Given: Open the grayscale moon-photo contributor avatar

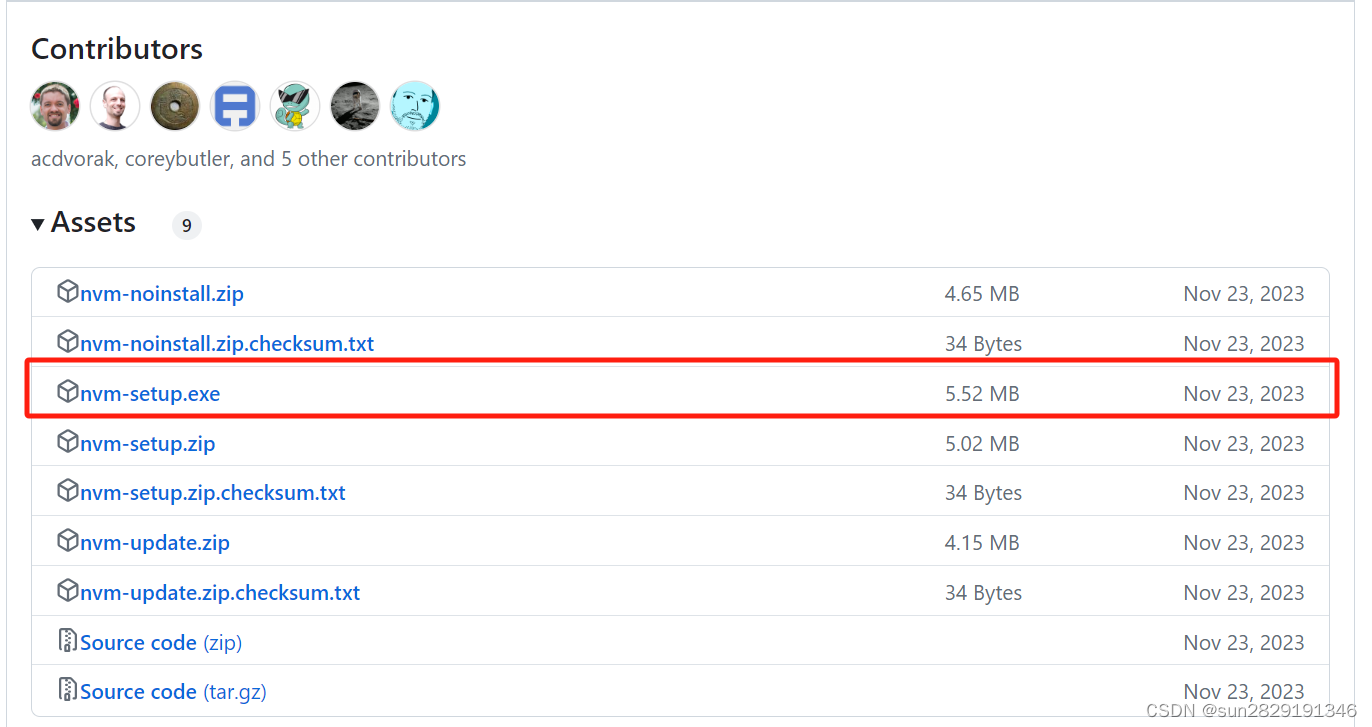Looking at the screenshot, I should (355, 106).
